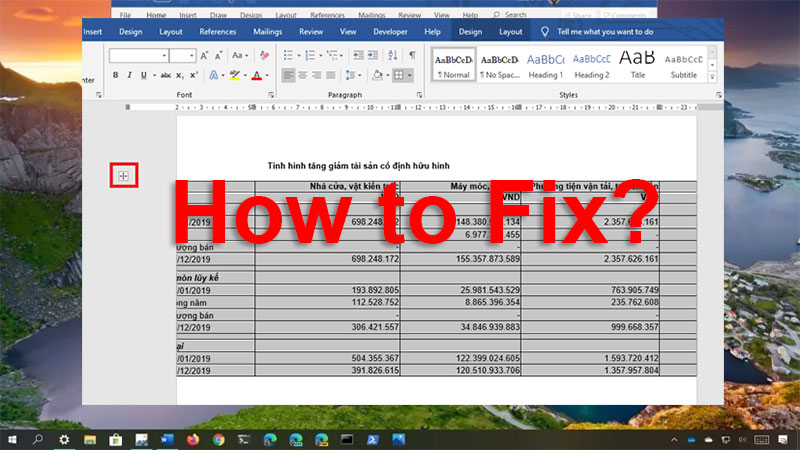Open the Change Case (Aa) dropdown
Screen dimensions: 800x450
pyautogui.click(x=240, y=55)
